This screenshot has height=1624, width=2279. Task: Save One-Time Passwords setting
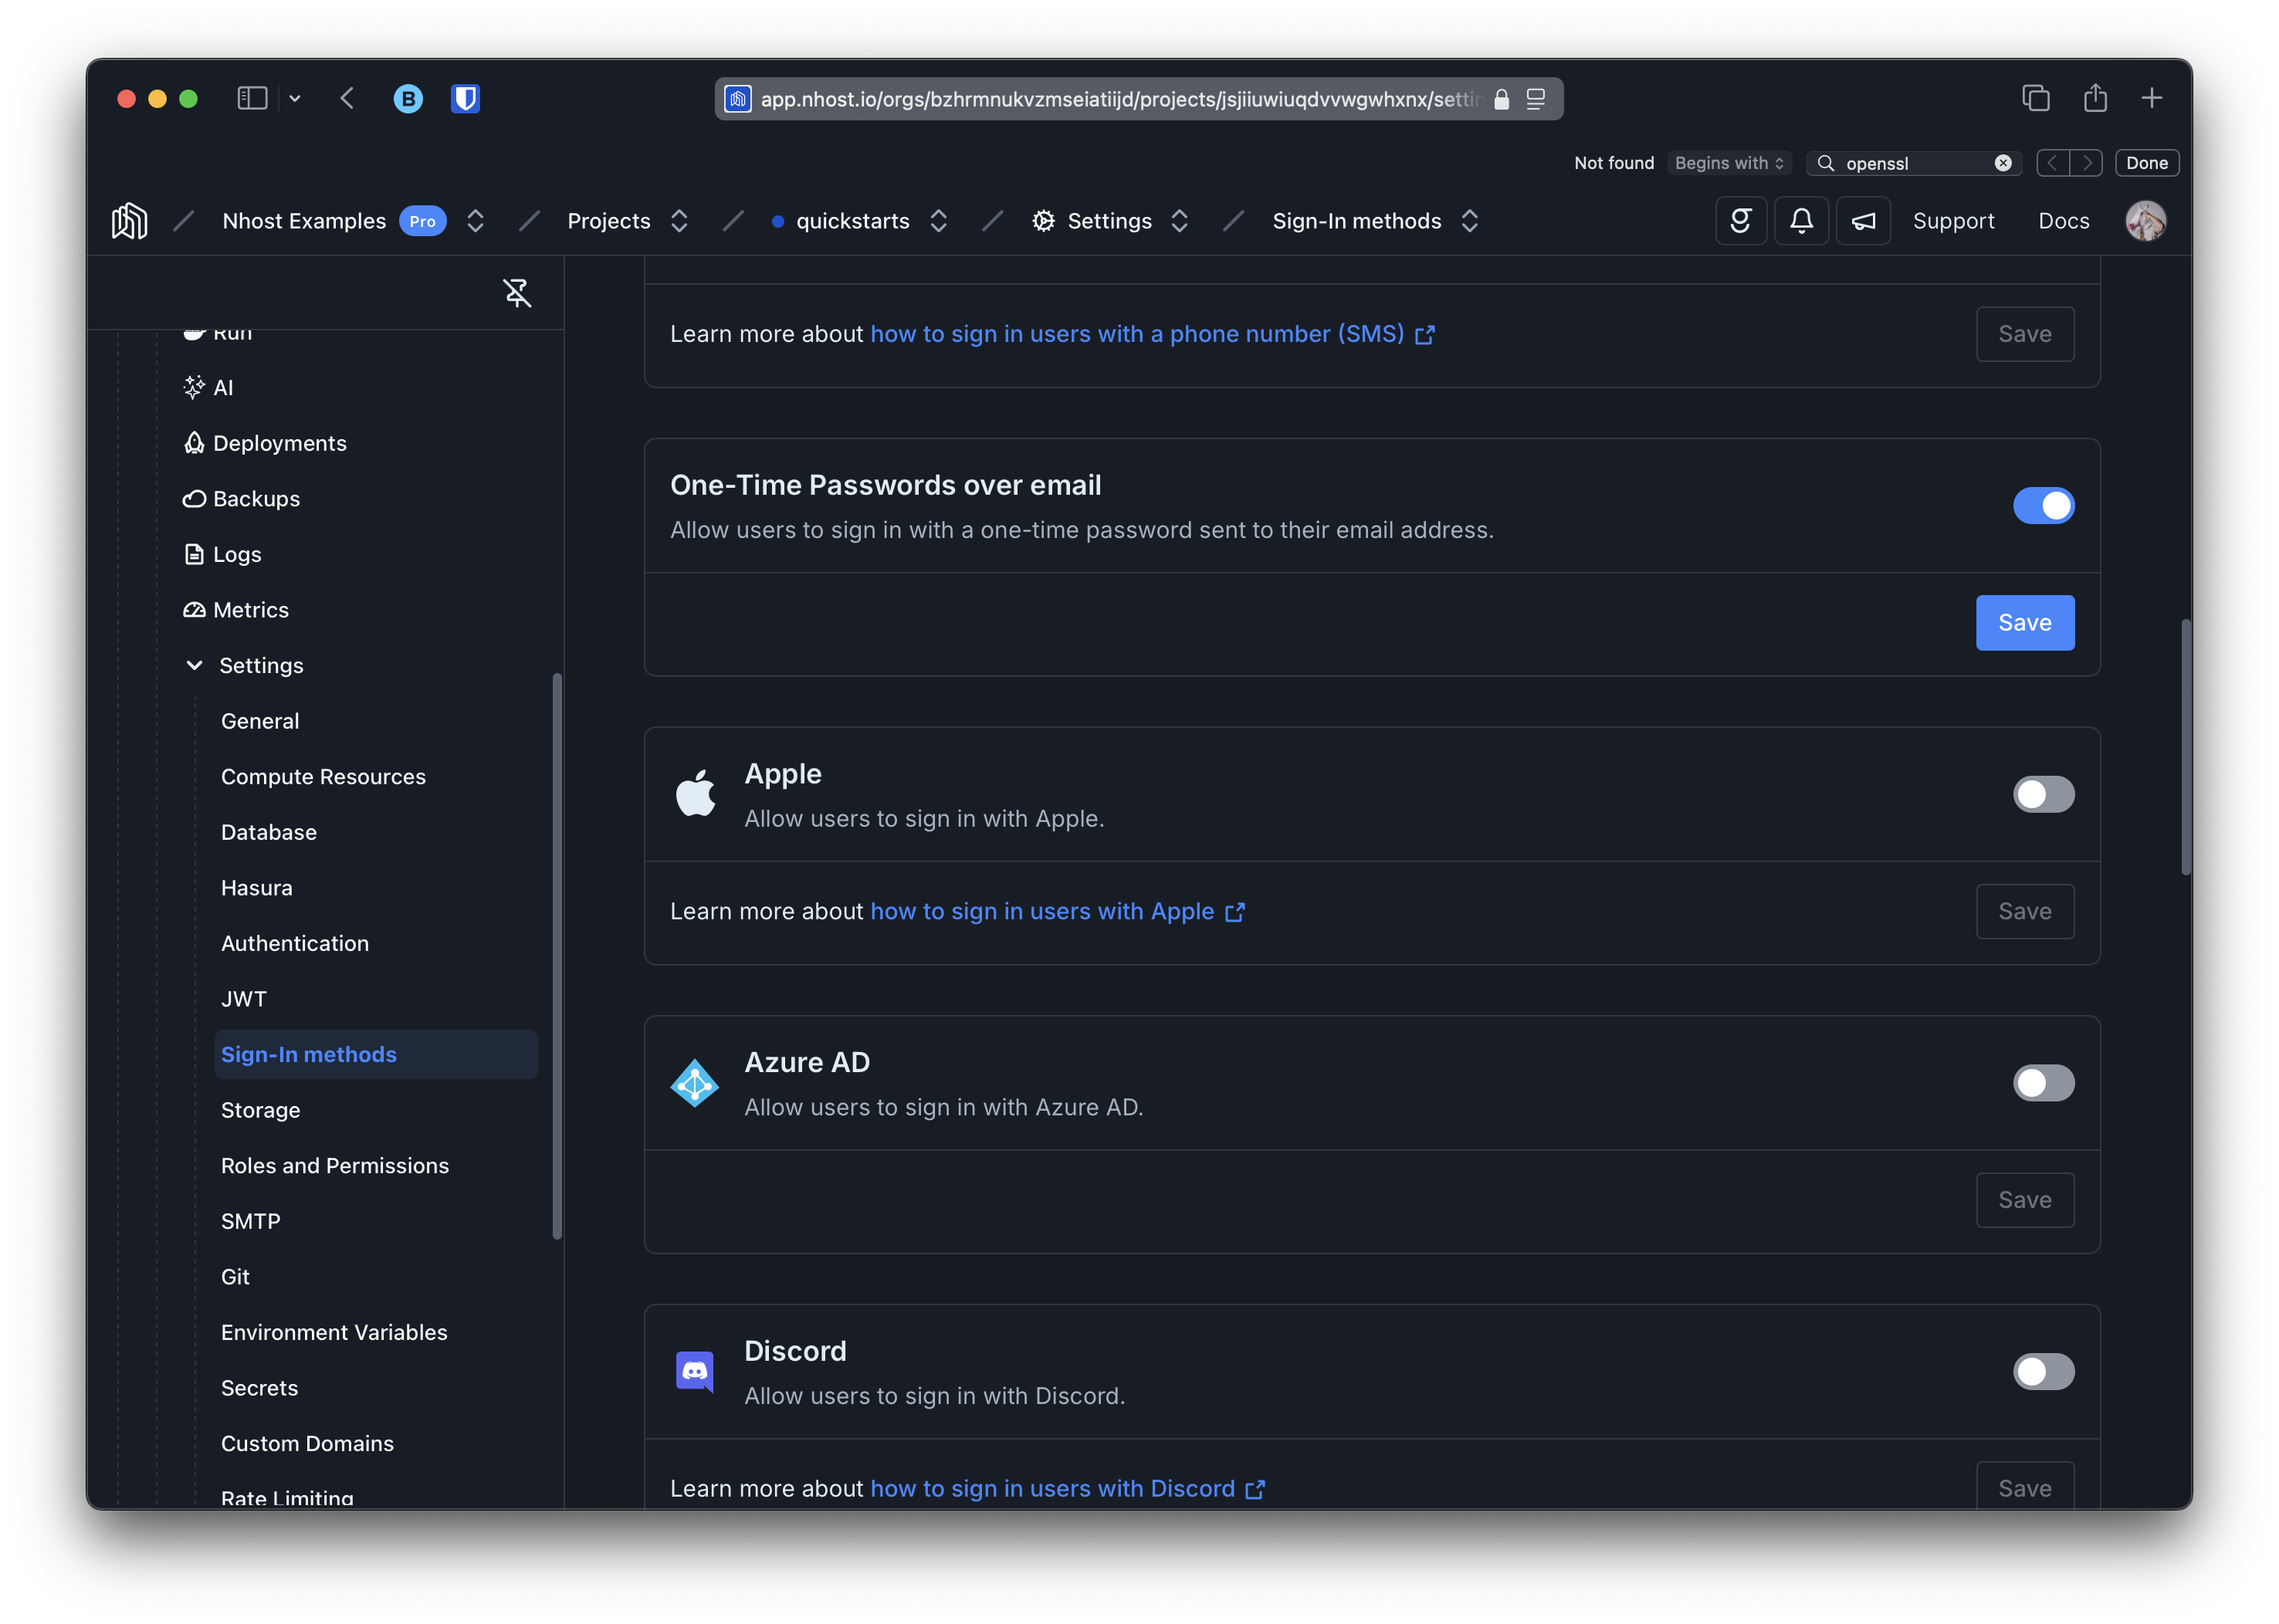click(2024, 623)
